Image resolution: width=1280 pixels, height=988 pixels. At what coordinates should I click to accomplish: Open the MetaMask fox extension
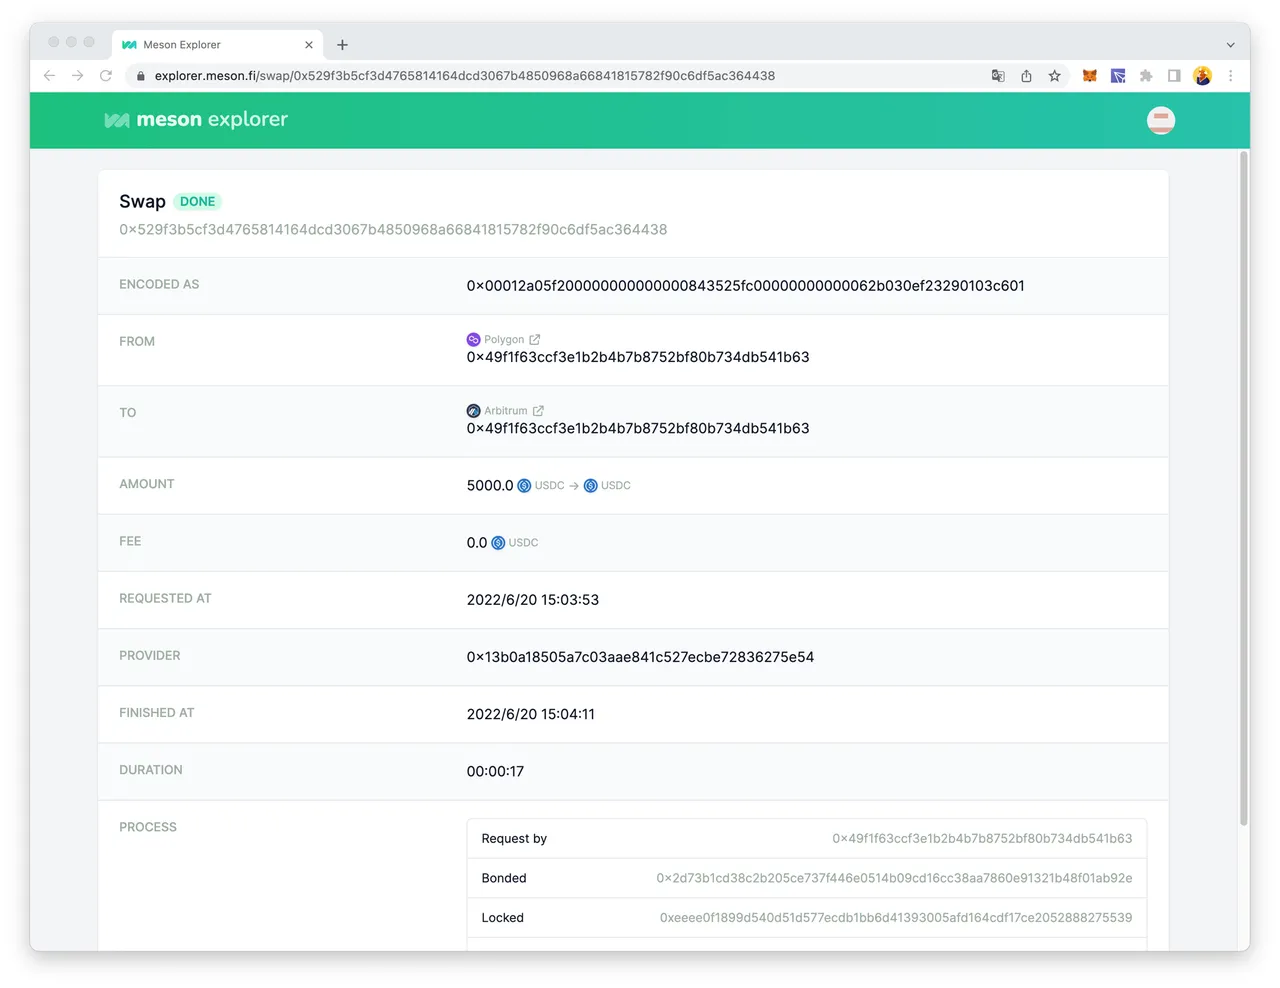pyautogui.click(x=1090, y=76)
